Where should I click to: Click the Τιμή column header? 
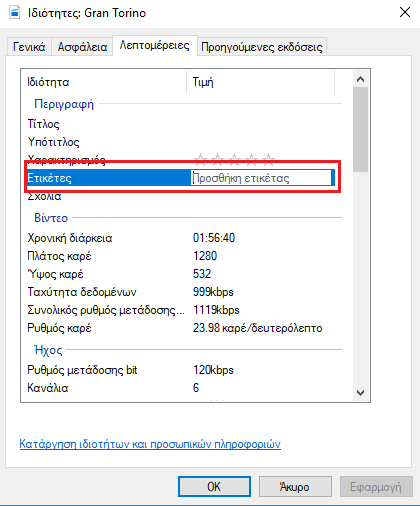[261, 82]
